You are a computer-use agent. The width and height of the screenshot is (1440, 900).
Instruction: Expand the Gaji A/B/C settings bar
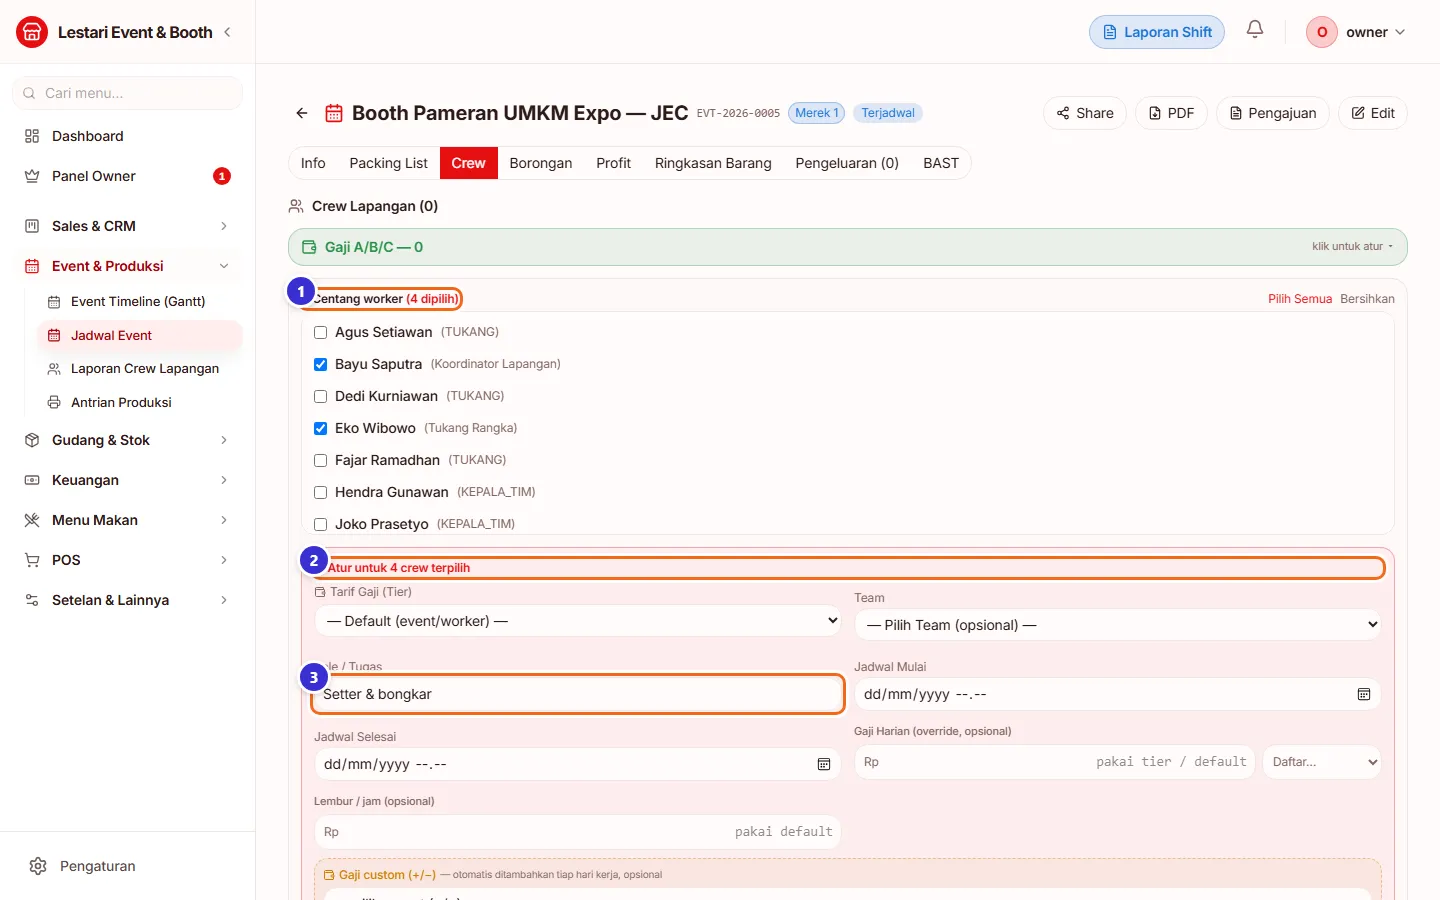coord(847,247)
